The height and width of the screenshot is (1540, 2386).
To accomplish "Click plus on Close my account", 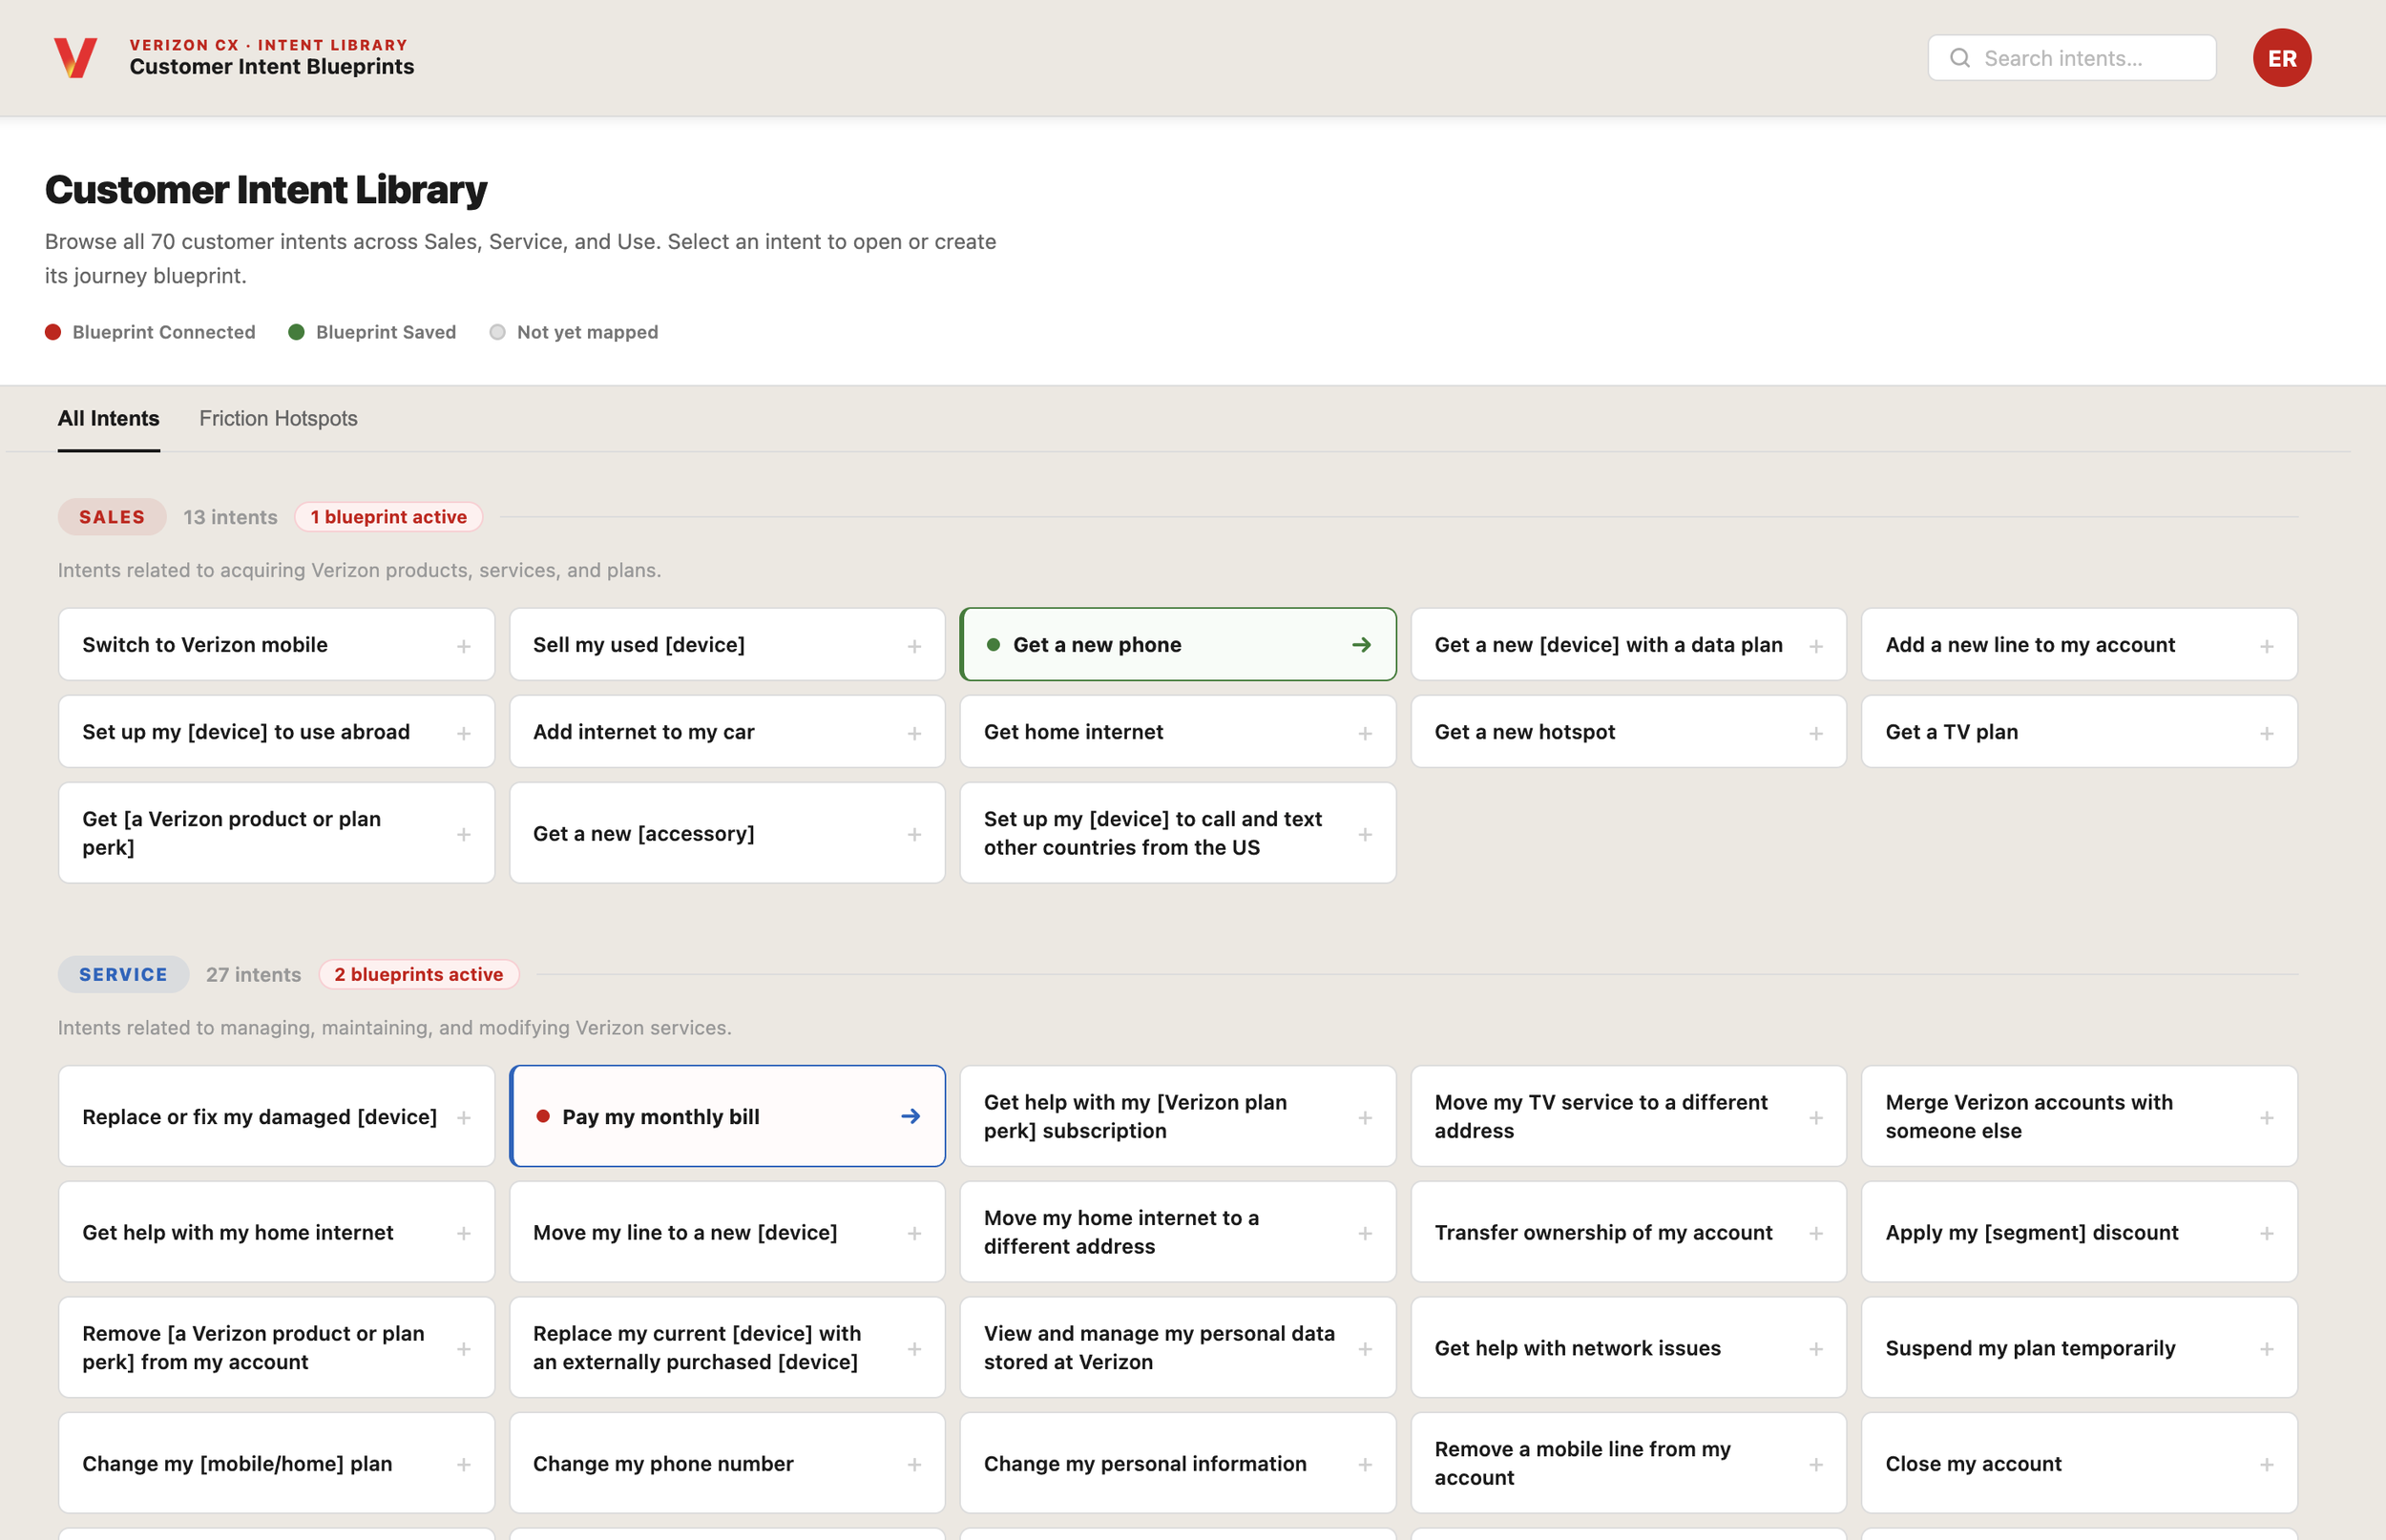I will [2267, 1464].
